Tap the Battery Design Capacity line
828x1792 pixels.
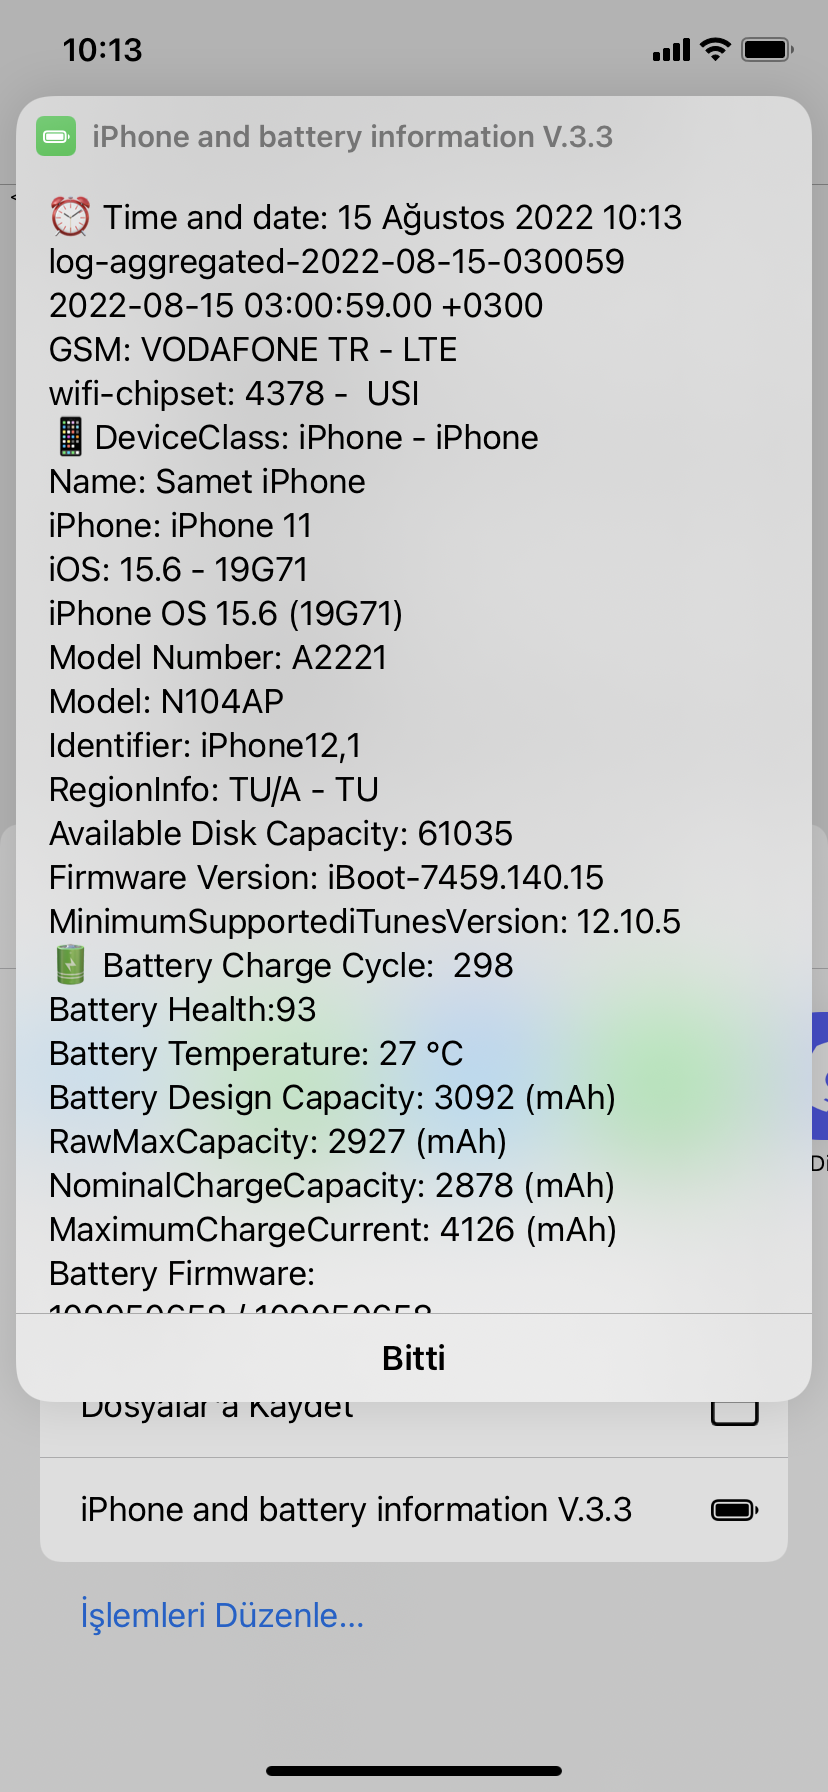point(332,1097)
